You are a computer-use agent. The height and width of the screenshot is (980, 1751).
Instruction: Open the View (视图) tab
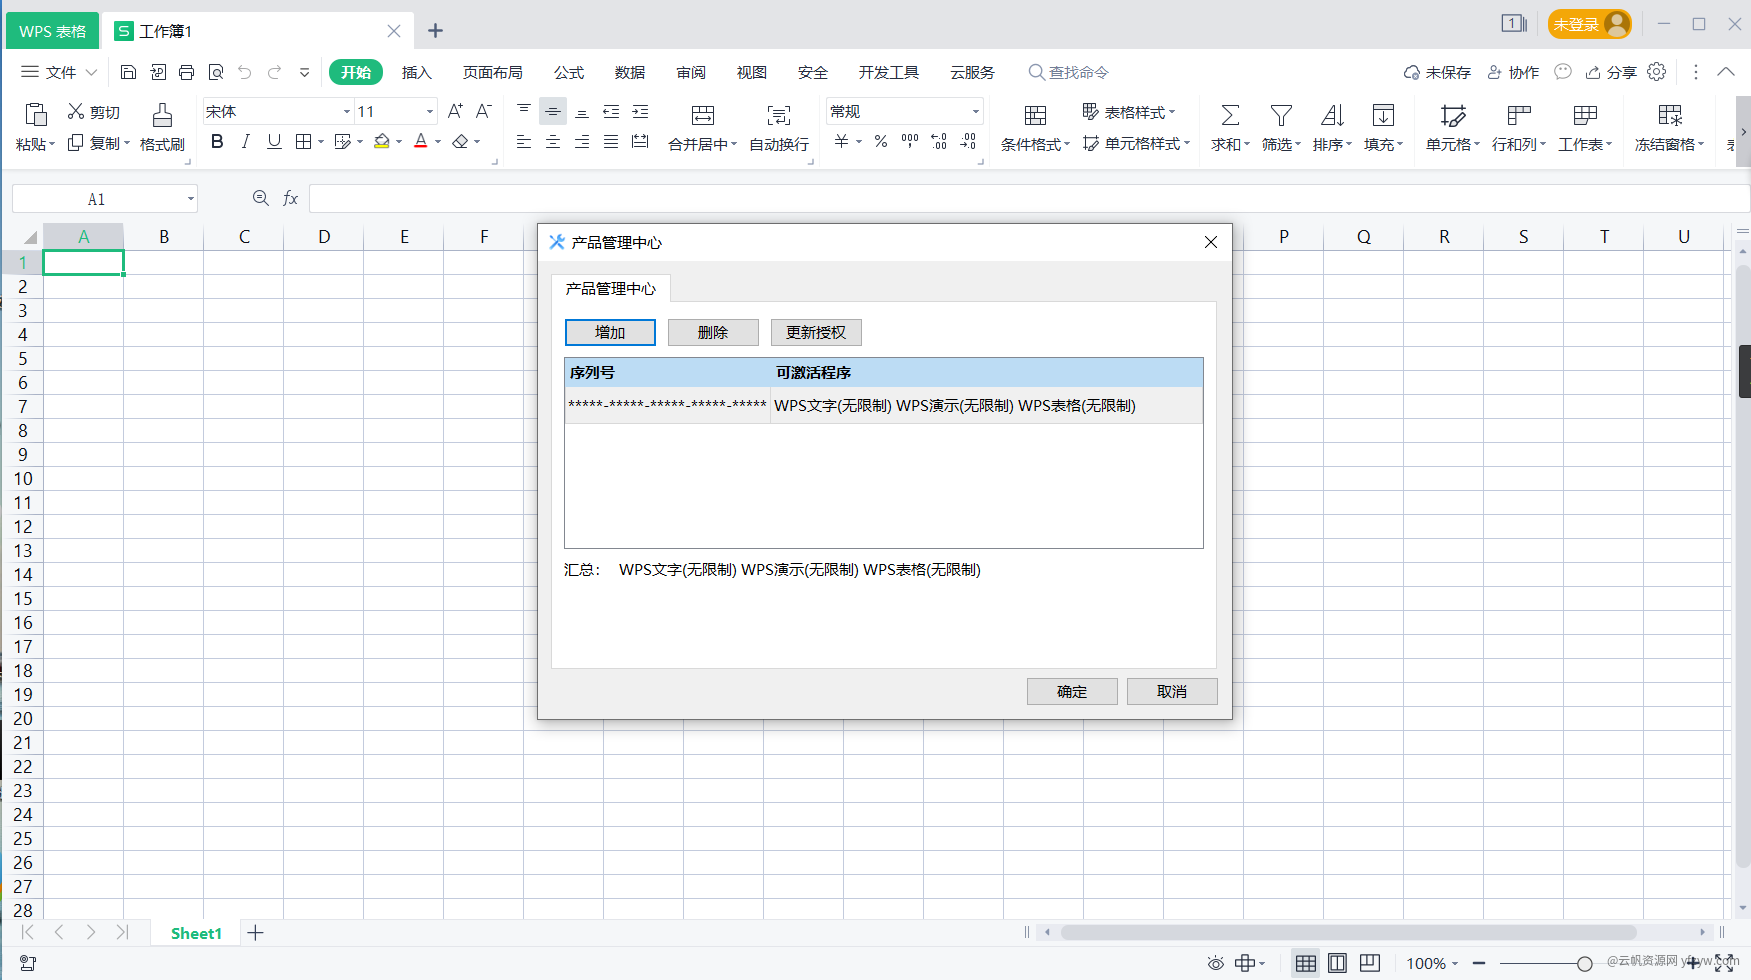click(x=752, y=72)
